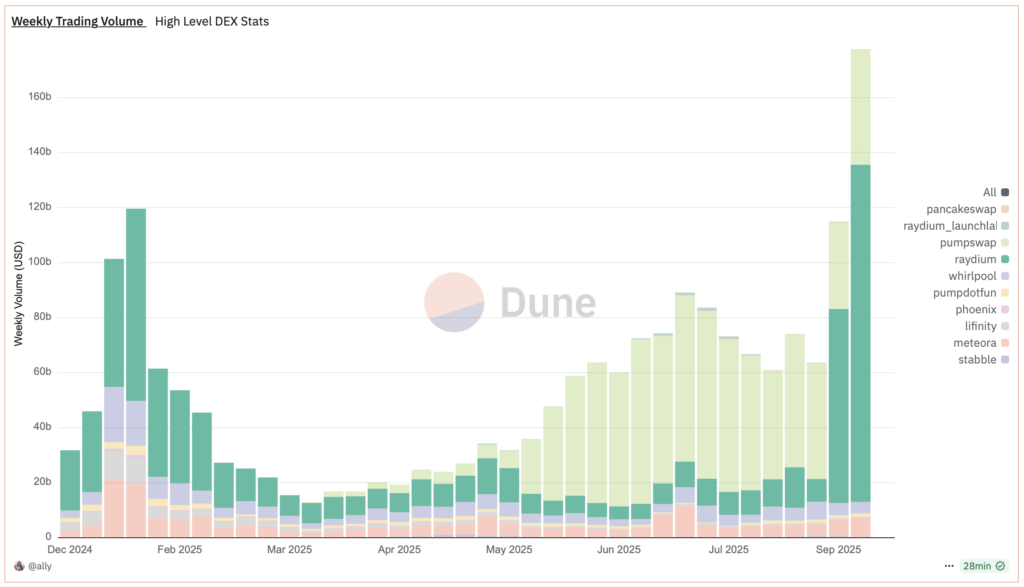The width and height of the screenshot is (1024, 587).
Task: Click the Jun 2025 x-axis label
Action: (x=618, y=550)
